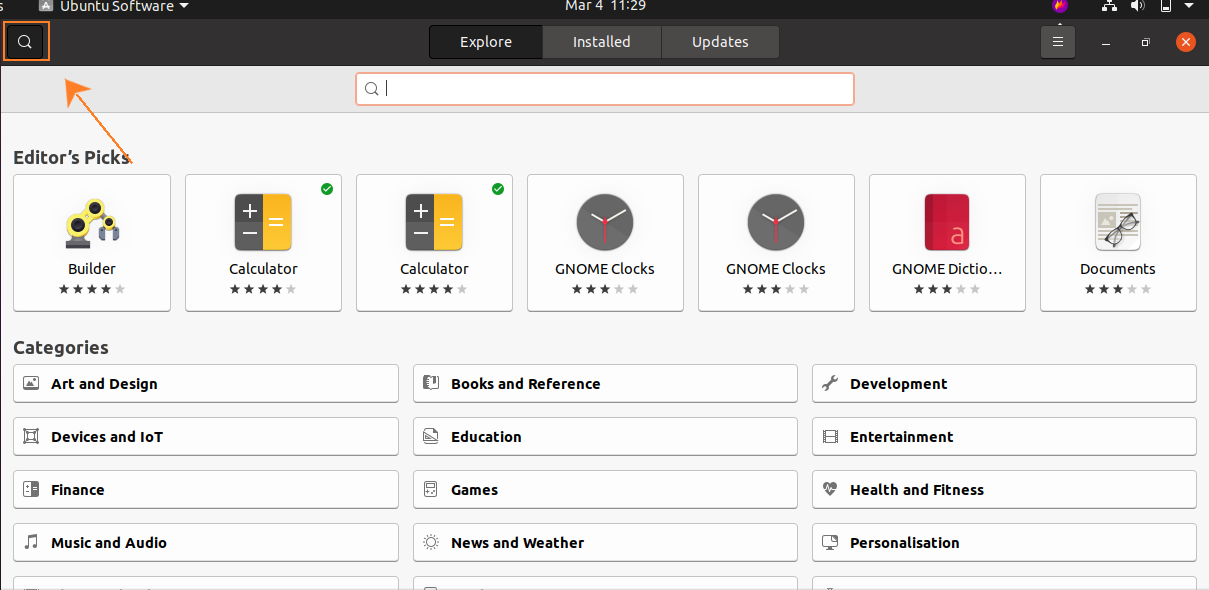1209x590 pixels.
Task: Click the heart icon of Health and Fitness
Action: (830, 489)
